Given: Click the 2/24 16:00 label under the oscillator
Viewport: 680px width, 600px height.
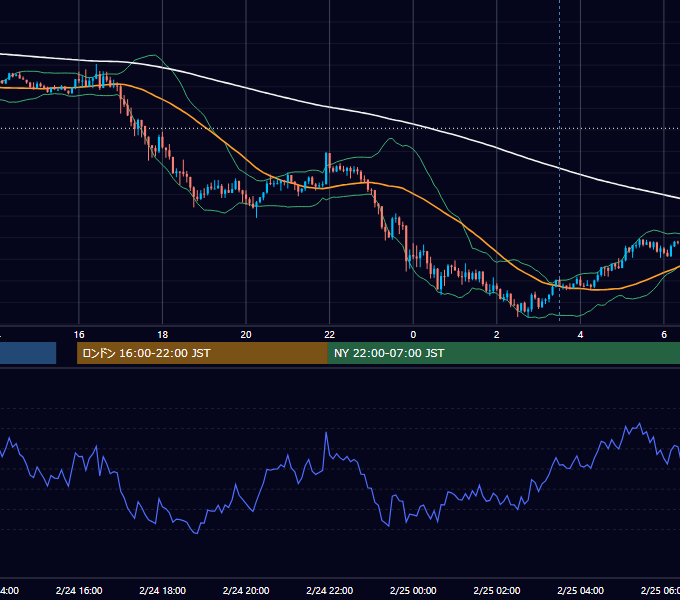Looking at the screenshot, I should pyautogui.click(x=79, y=590).
